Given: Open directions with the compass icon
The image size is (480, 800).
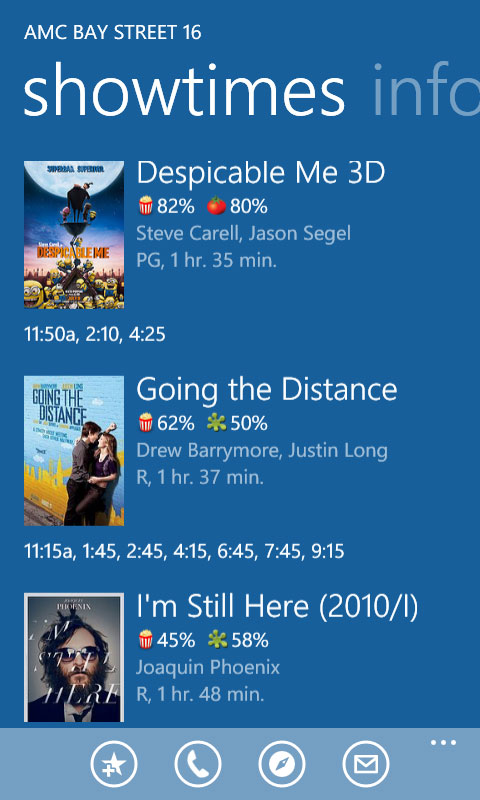Looking at the screenshot, I should (x=282, y=764).
